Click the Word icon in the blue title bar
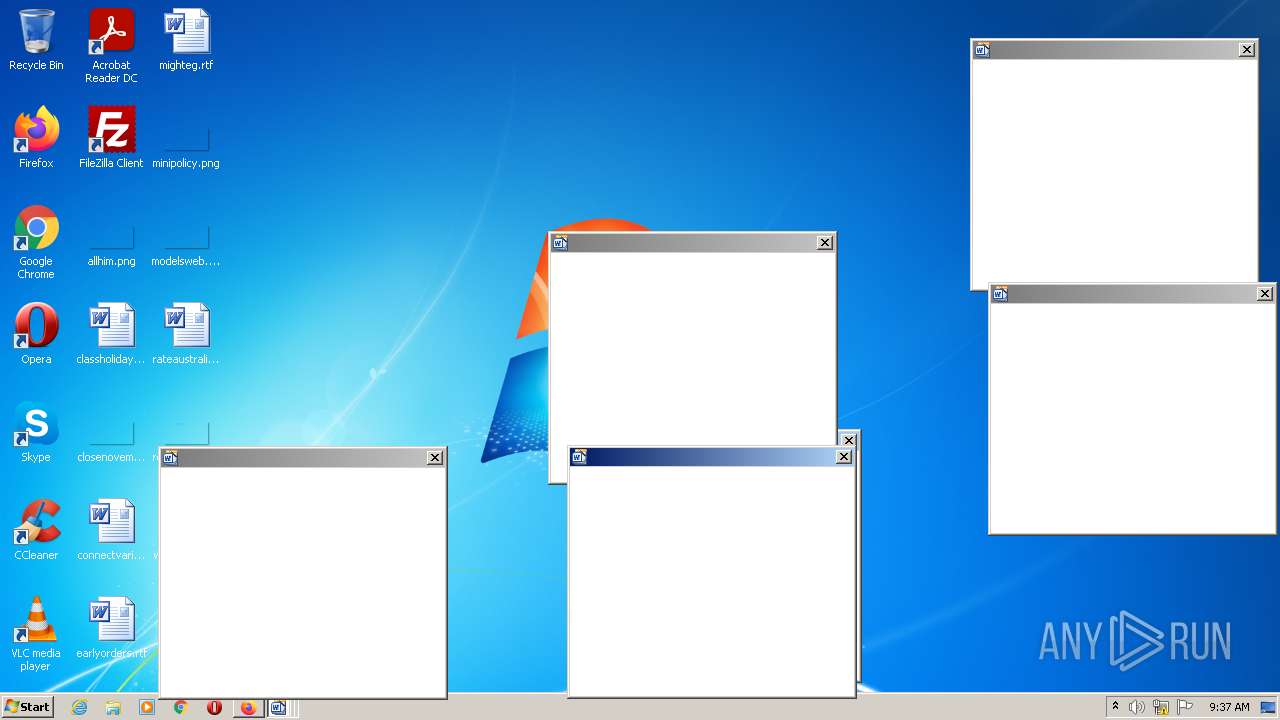The image size is (1280, 720). [579, 457]
